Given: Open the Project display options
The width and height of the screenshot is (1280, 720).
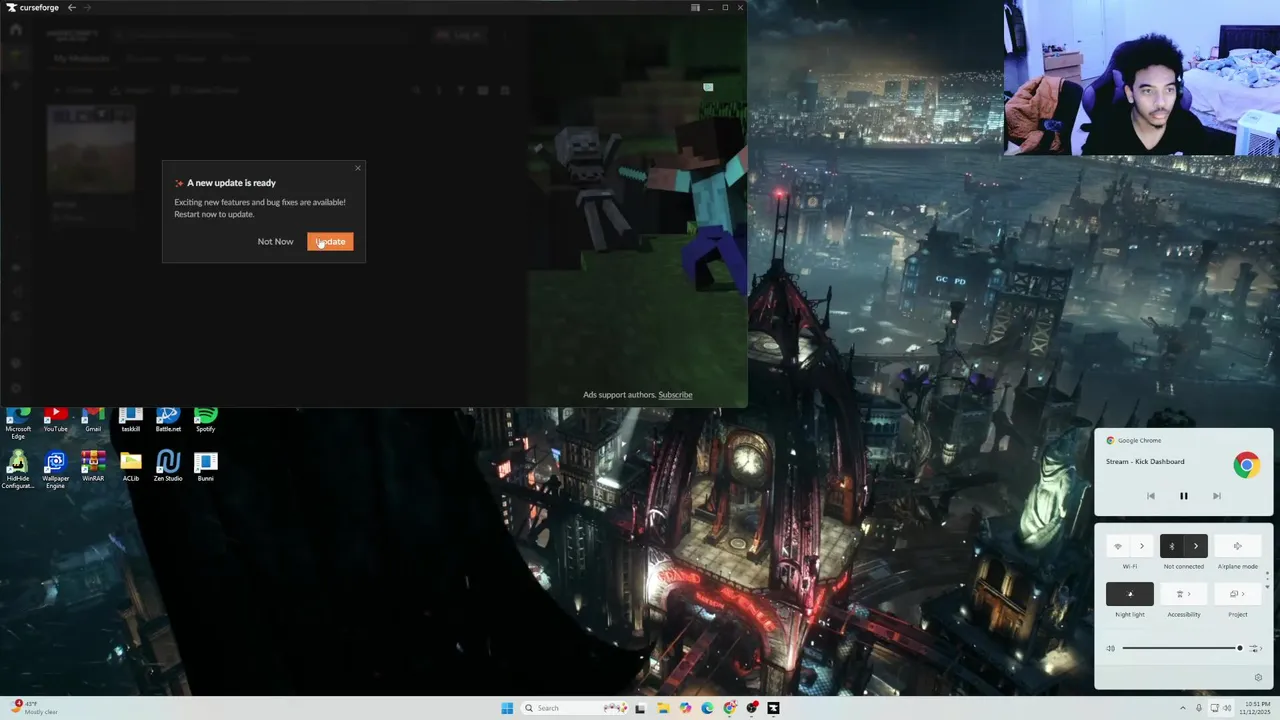Looking at the screenshot, I should 1237,594.
